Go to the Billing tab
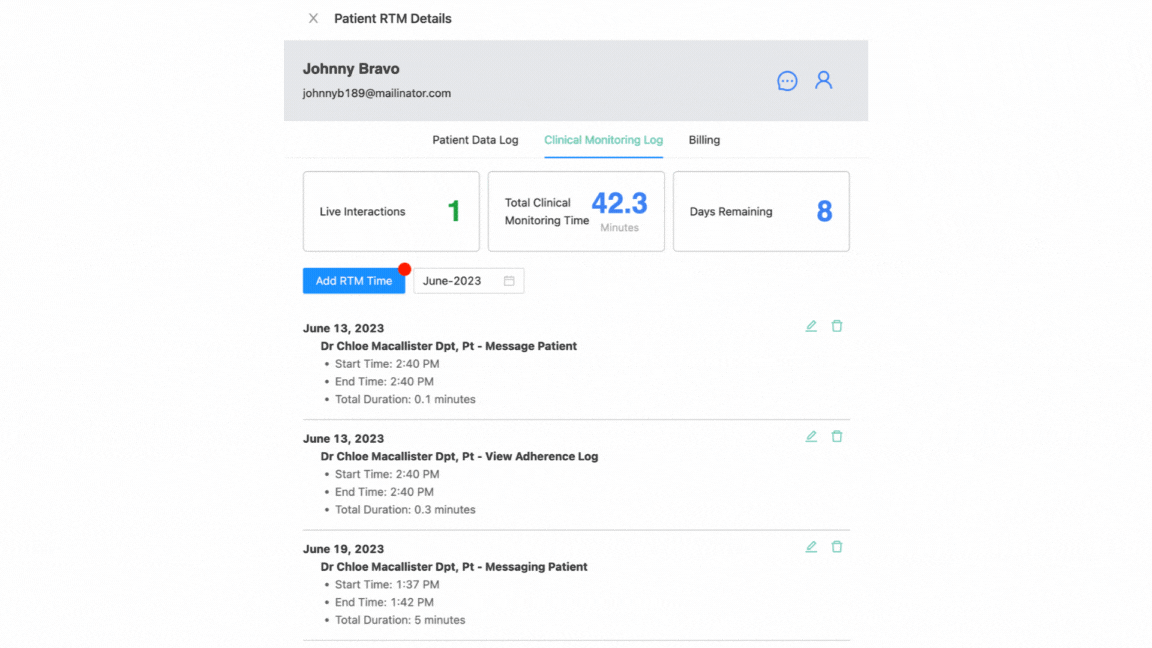Image resolution: width=1152 pixels, height=648 pixels. point(704,140)
